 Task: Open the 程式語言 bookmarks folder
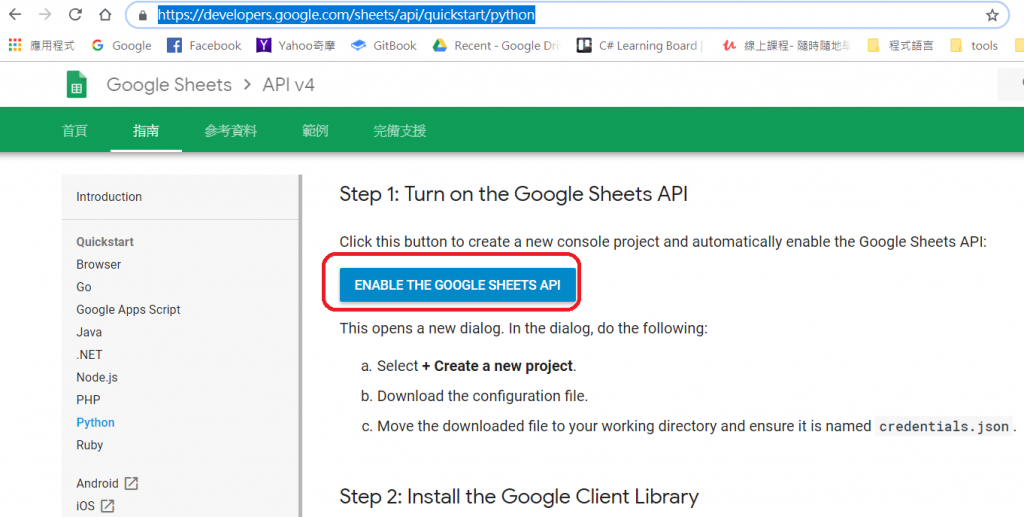(x=900, y=46)
